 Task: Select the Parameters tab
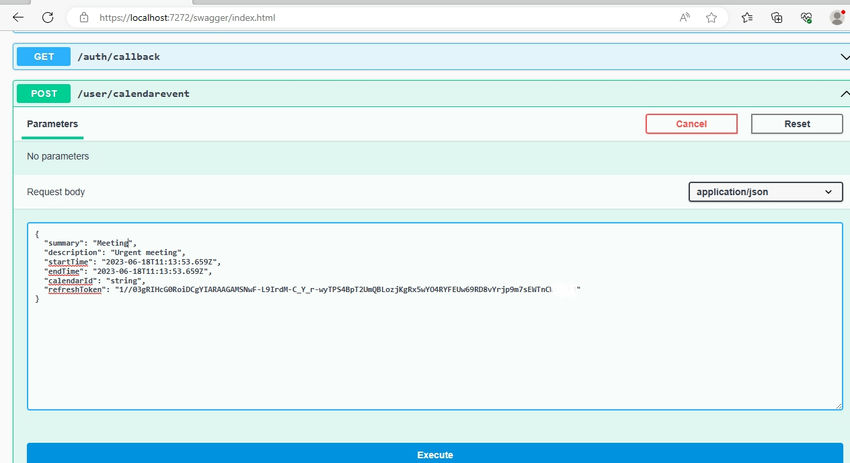(x=53, y=124)
